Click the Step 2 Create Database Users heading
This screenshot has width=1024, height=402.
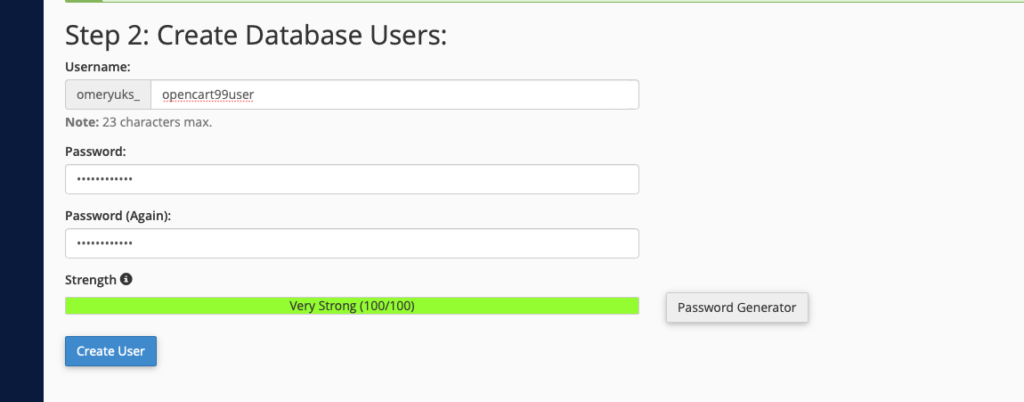(256, 35)
